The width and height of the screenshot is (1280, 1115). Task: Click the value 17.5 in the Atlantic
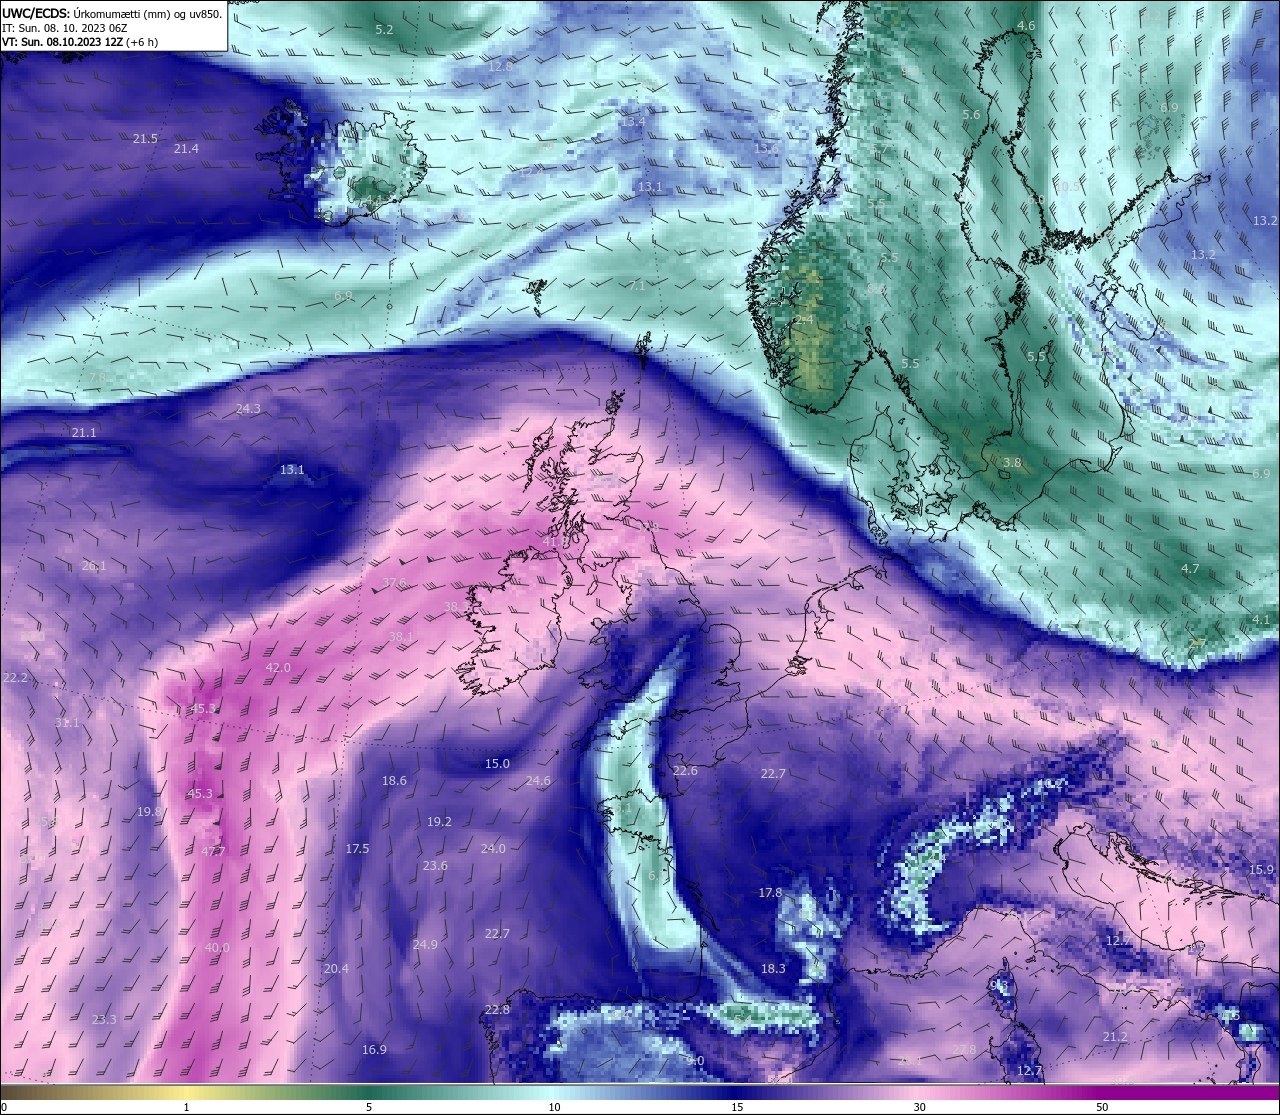click(357, 848)
